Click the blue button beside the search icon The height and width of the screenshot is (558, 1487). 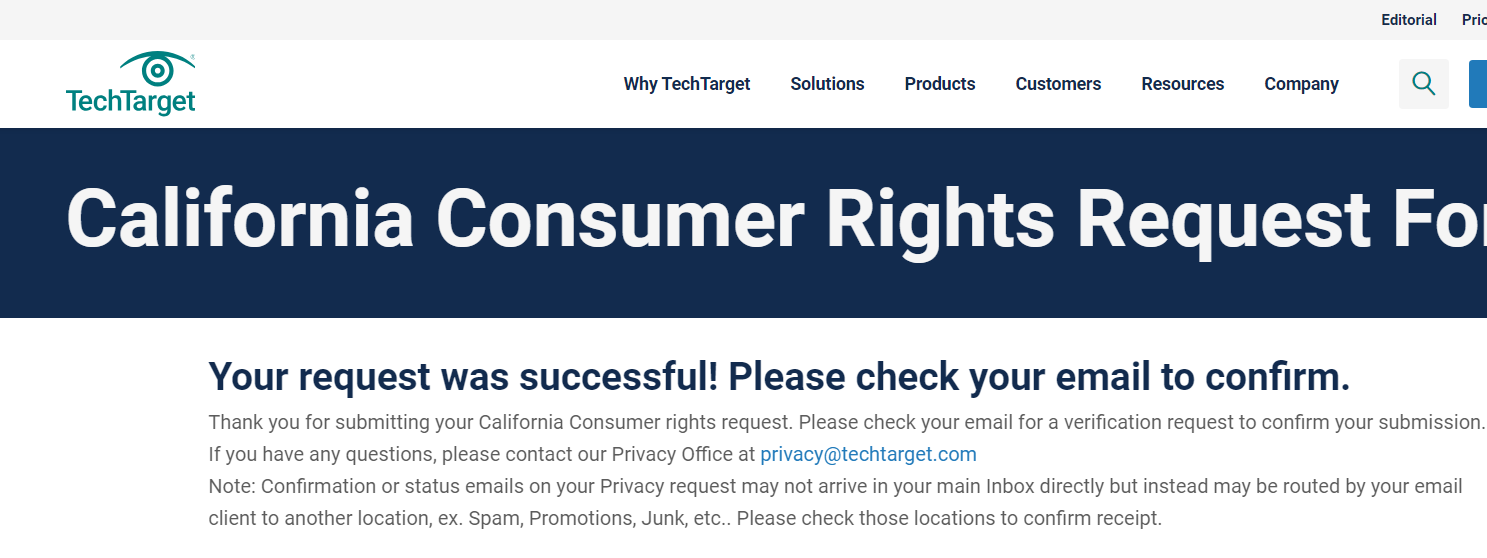point(1478,84)
